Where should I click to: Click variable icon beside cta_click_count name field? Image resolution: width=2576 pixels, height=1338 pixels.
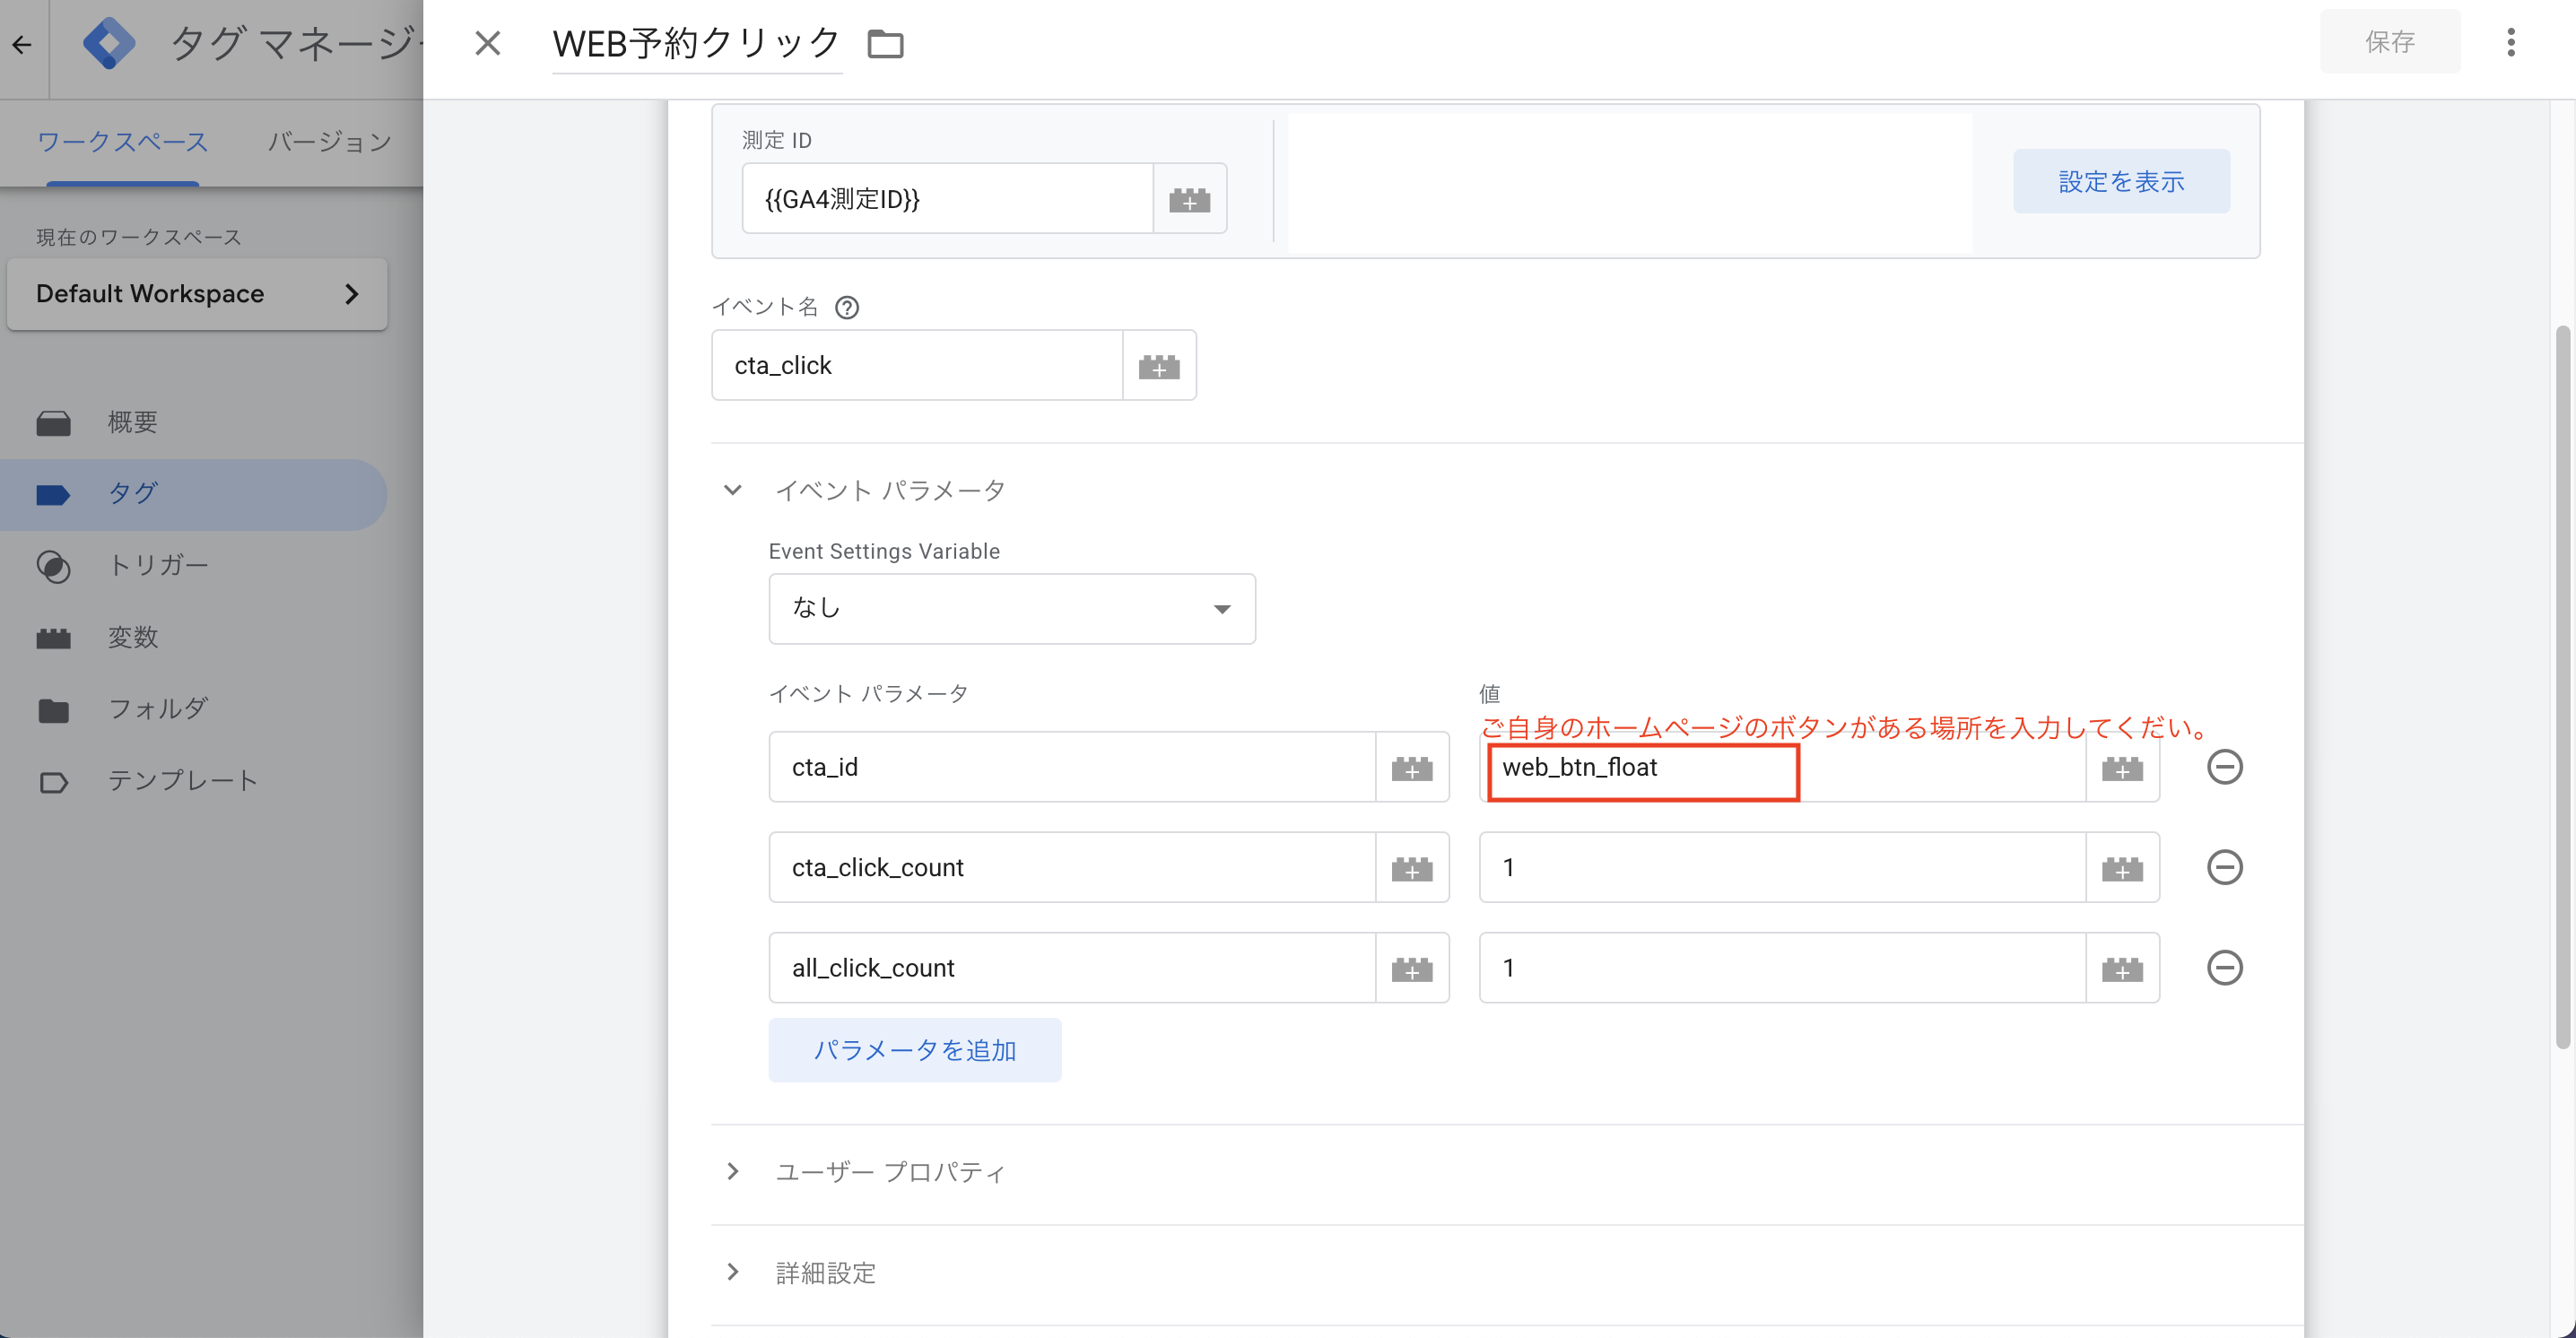point(1412,868)
